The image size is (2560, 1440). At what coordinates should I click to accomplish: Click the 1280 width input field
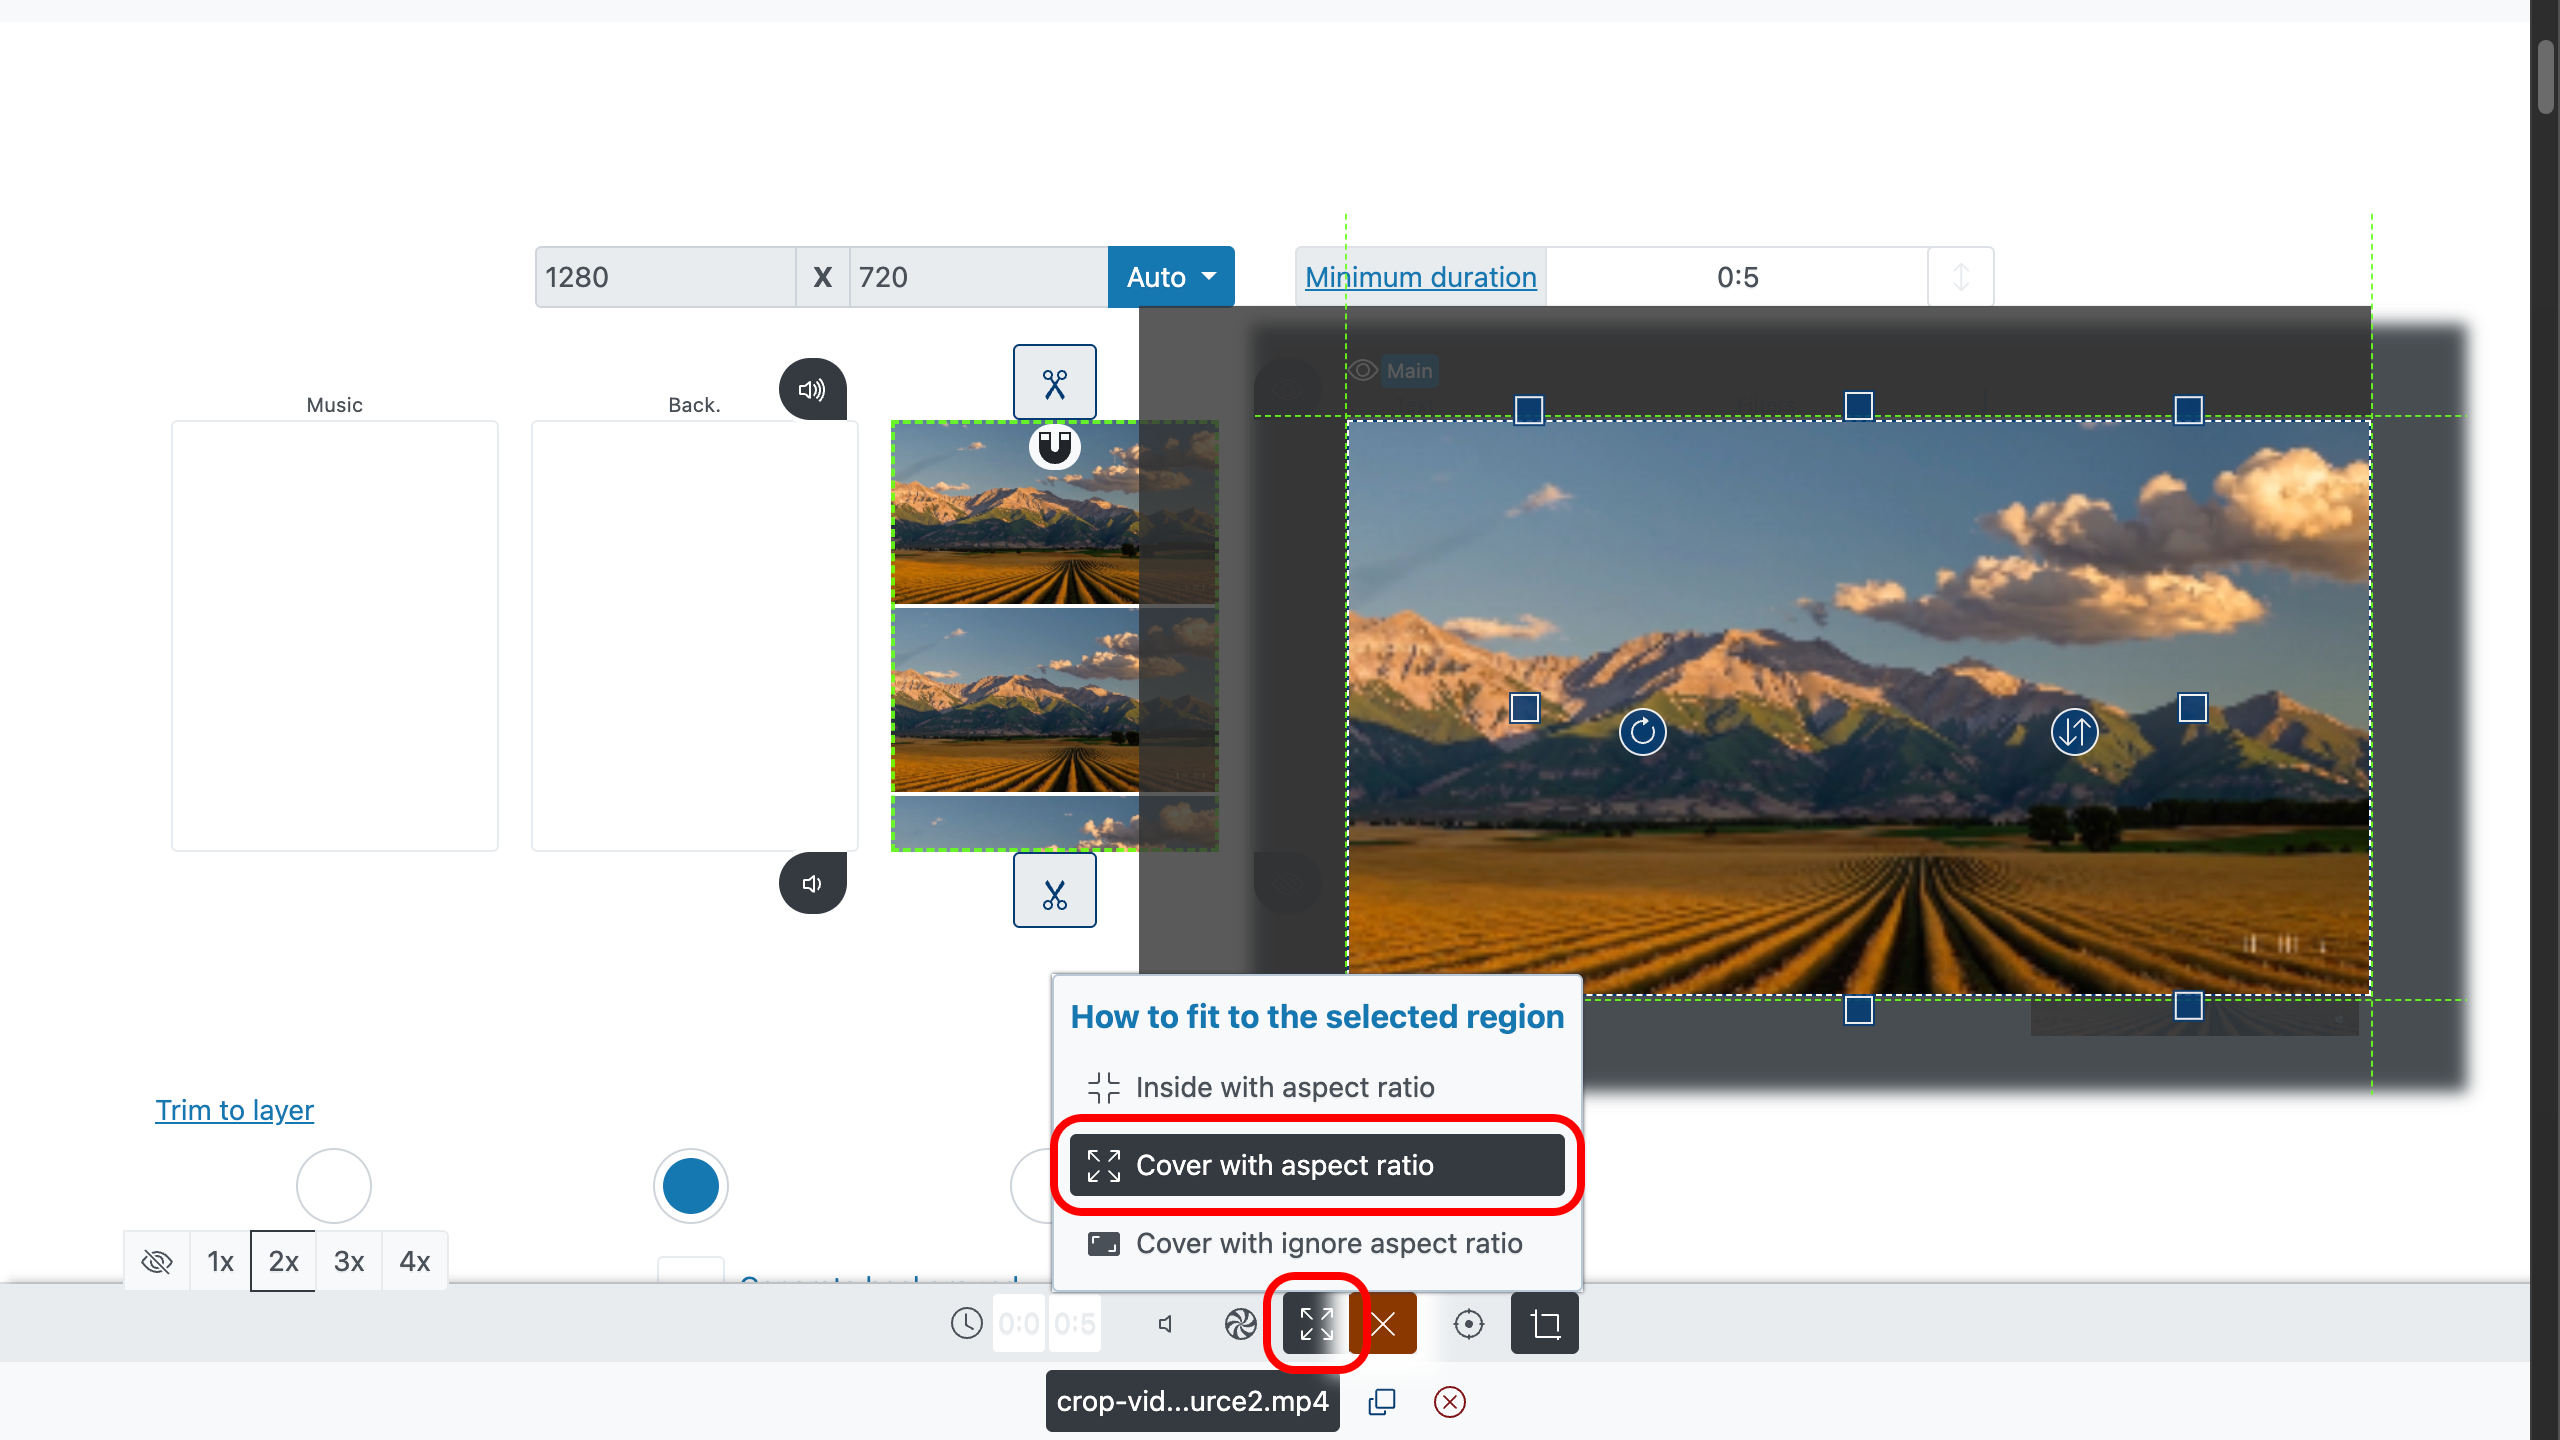[x=665, y=277]
